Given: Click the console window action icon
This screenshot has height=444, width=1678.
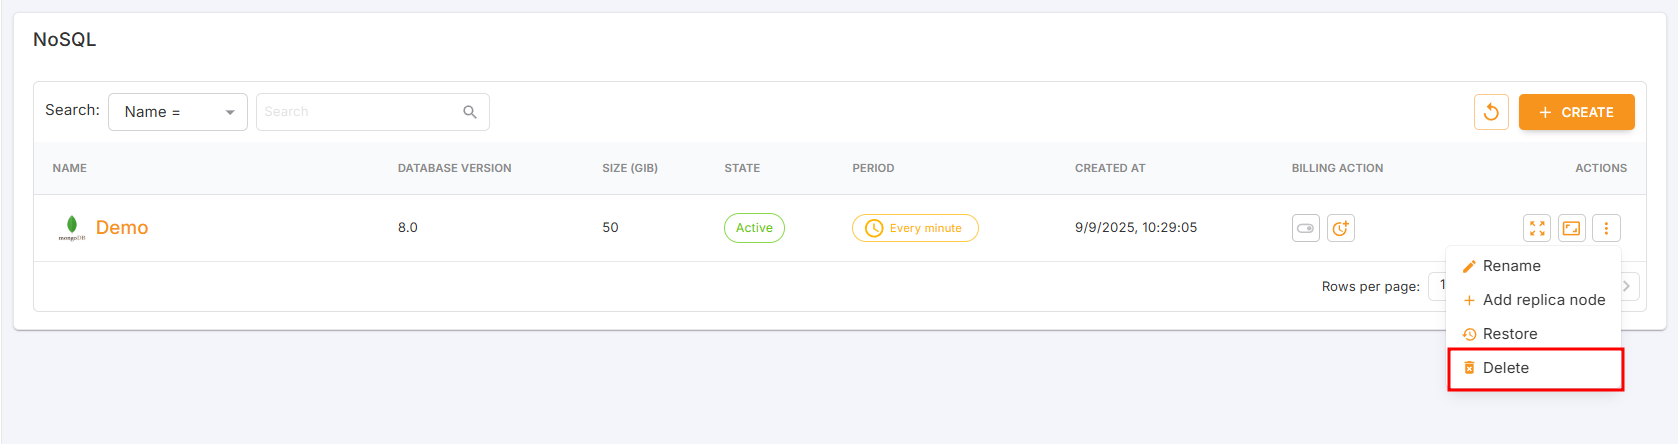Looking at the screenshot, I should [1572, 228].
